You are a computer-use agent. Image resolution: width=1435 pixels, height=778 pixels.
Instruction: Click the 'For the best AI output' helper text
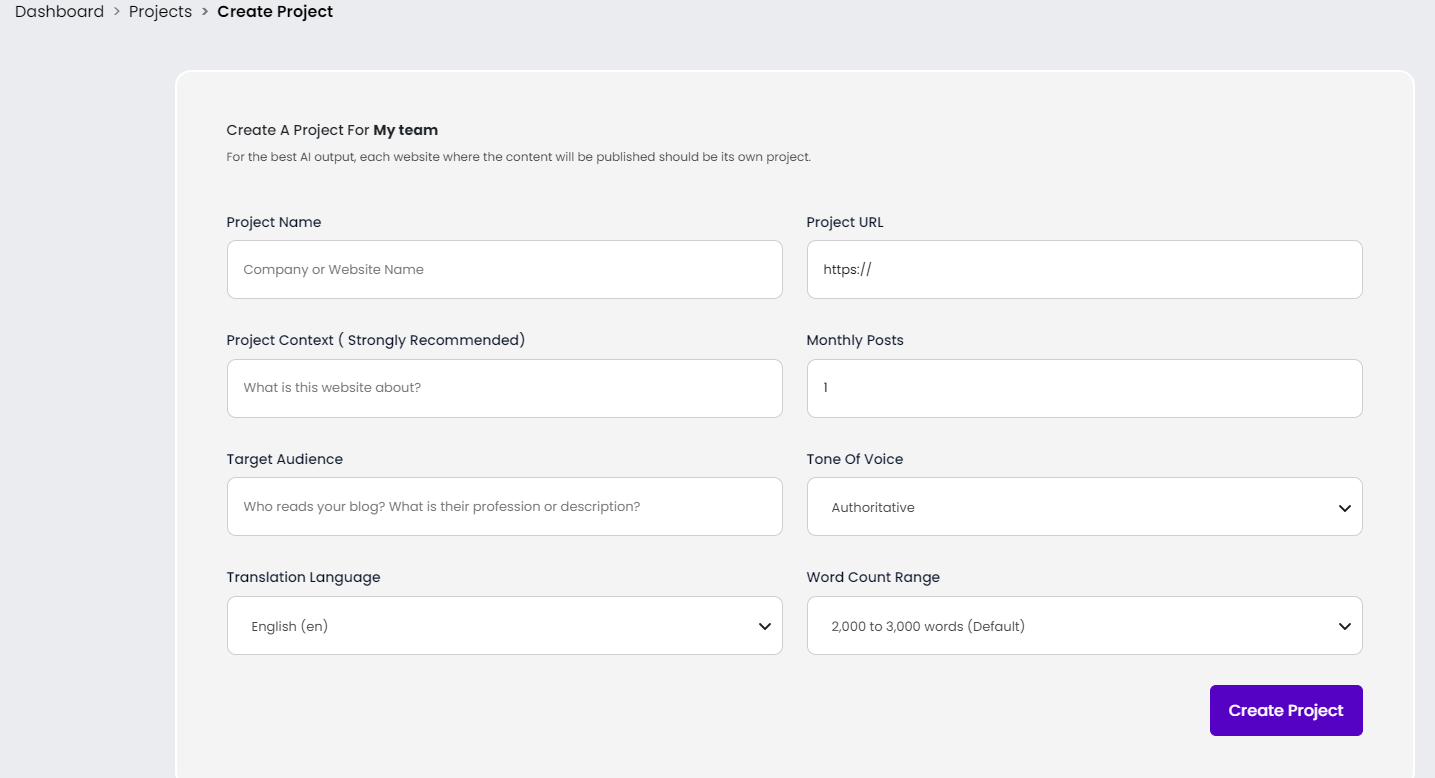(519, 157)
